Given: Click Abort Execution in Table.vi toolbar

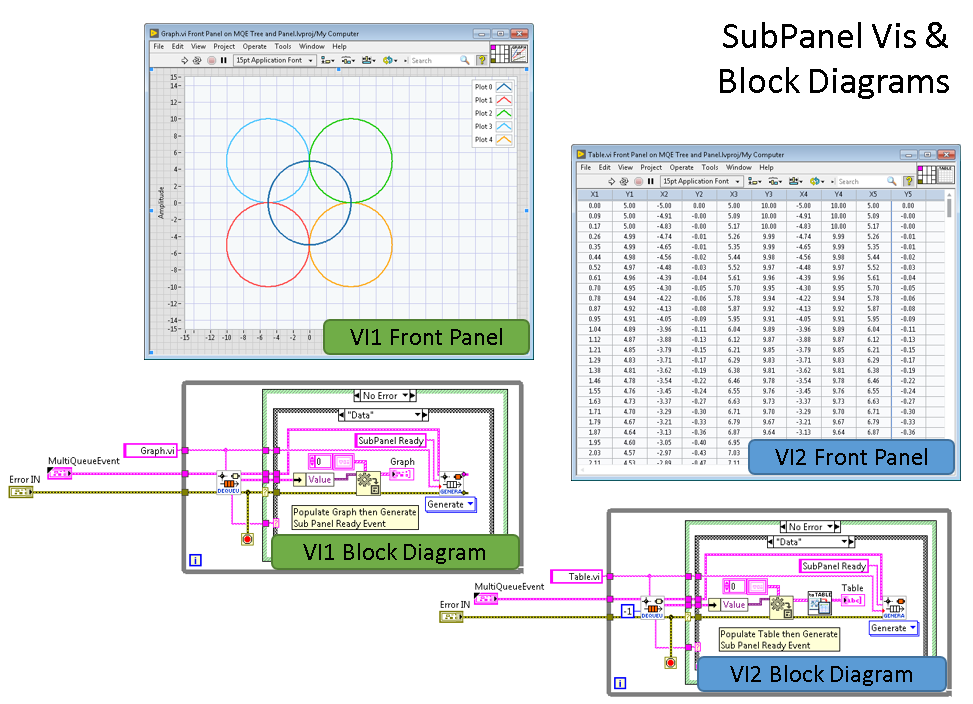Looking at the screenshot, I should click(x=638, y=181).
